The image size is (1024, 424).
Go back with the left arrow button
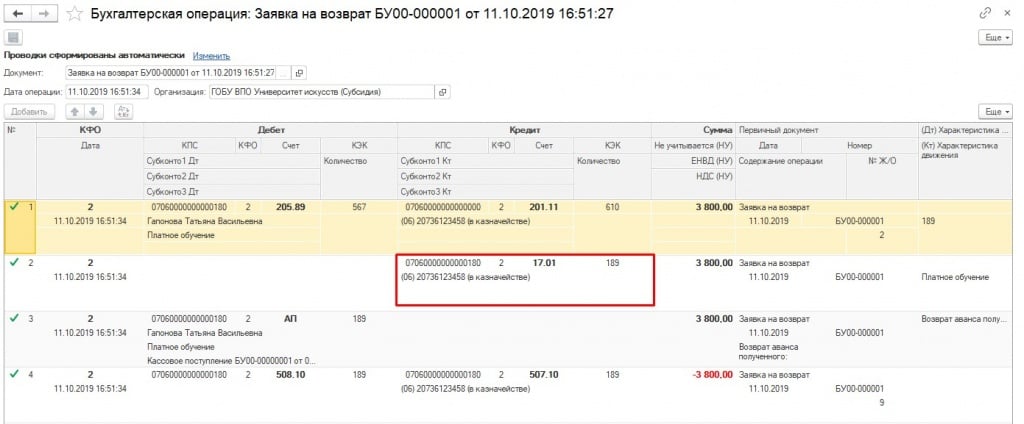tap(18, 13)
